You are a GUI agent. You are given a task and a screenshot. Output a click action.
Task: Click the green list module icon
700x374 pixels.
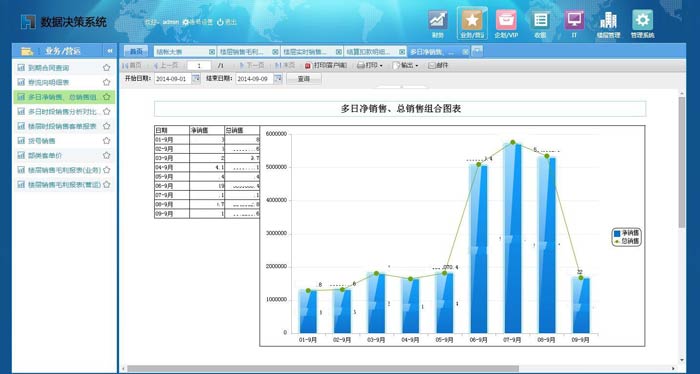pos(540,21)
